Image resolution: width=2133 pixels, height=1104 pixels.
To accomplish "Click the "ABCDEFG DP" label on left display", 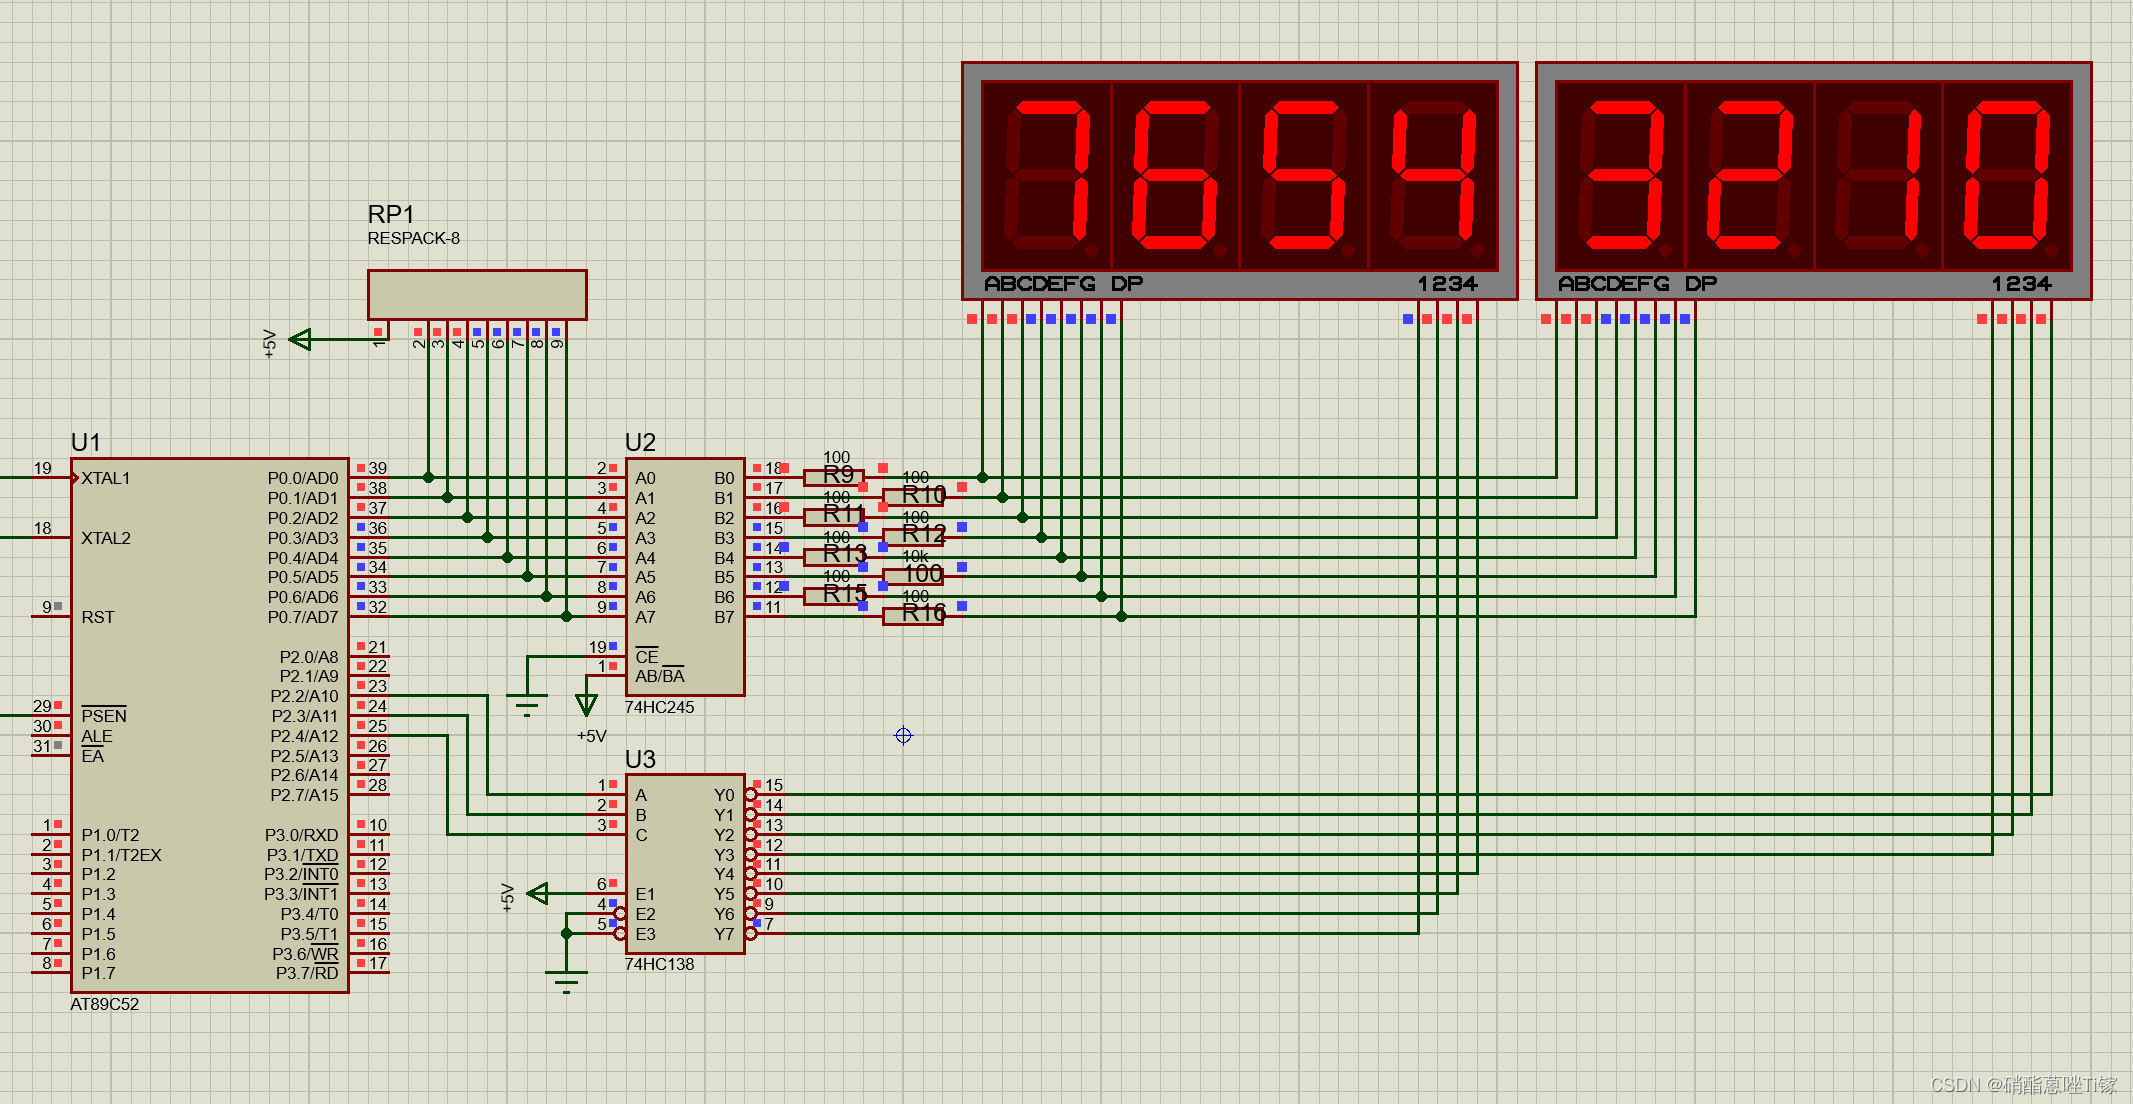I will click(x=1063, y=284).
